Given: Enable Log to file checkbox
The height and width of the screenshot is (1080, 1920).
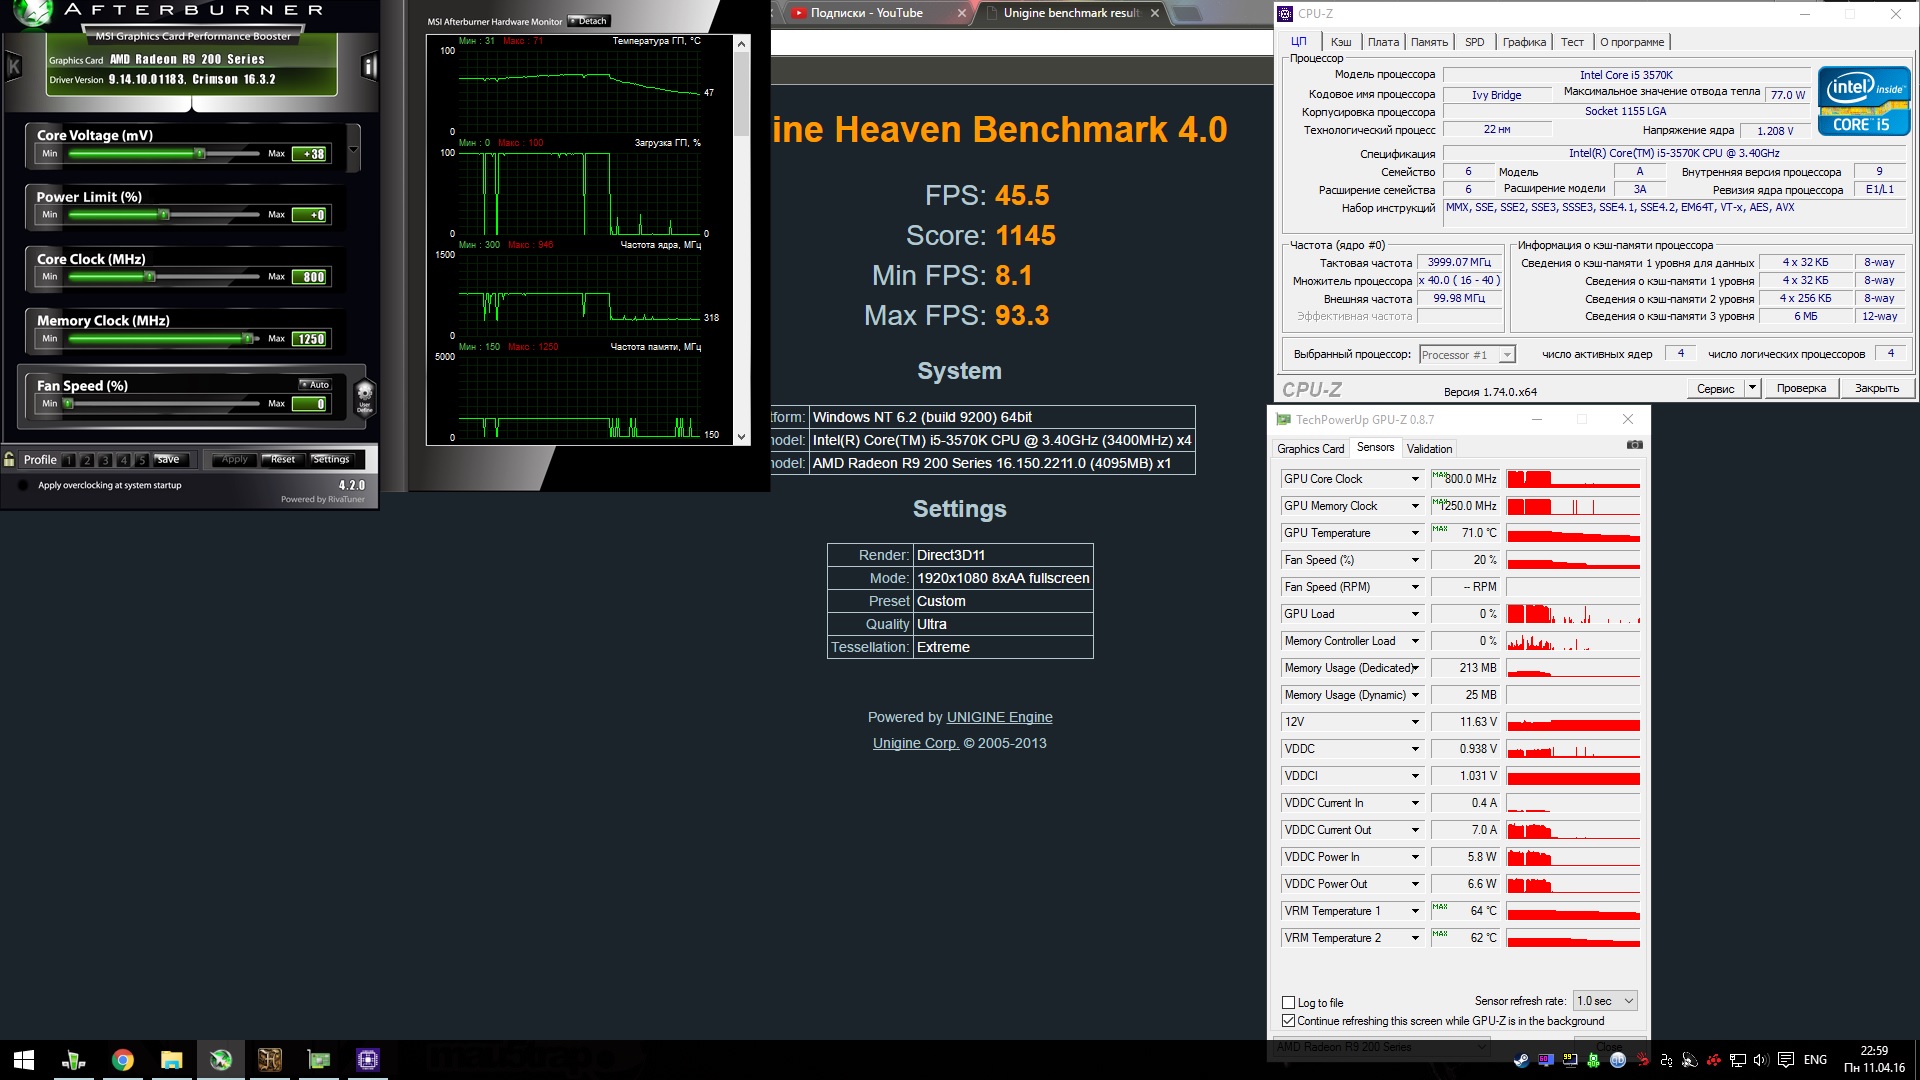Looking at the screenshot, I should point(1289,1002).
